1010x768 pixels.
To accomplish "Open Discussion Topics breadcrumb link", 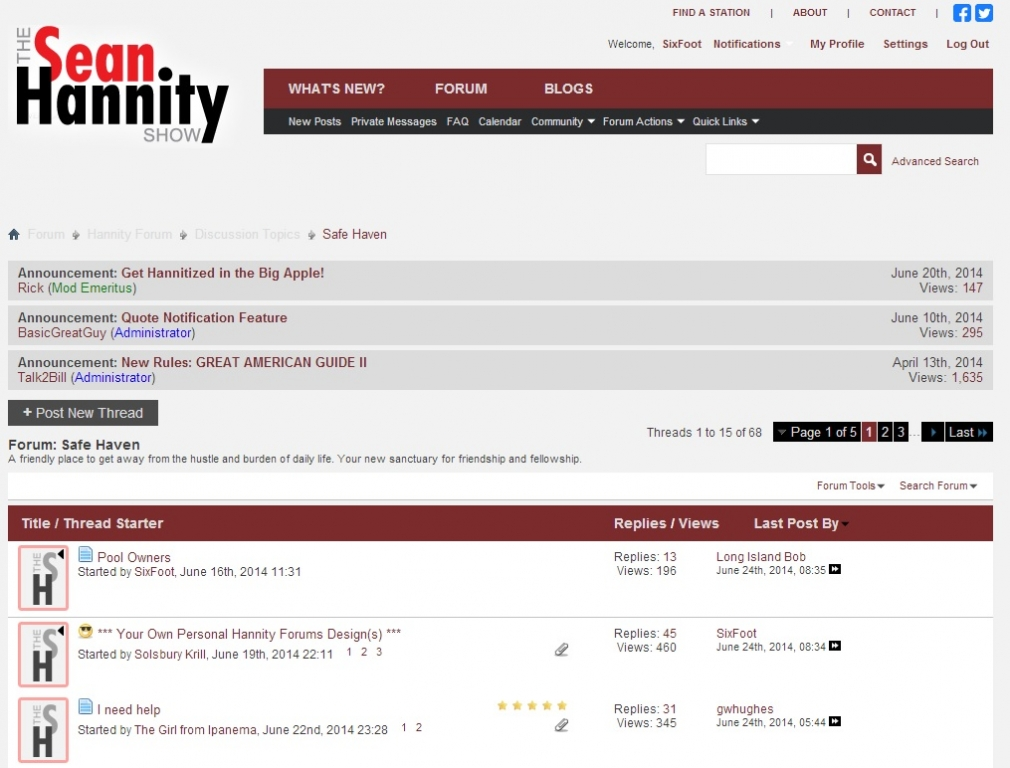I will 247,234.
